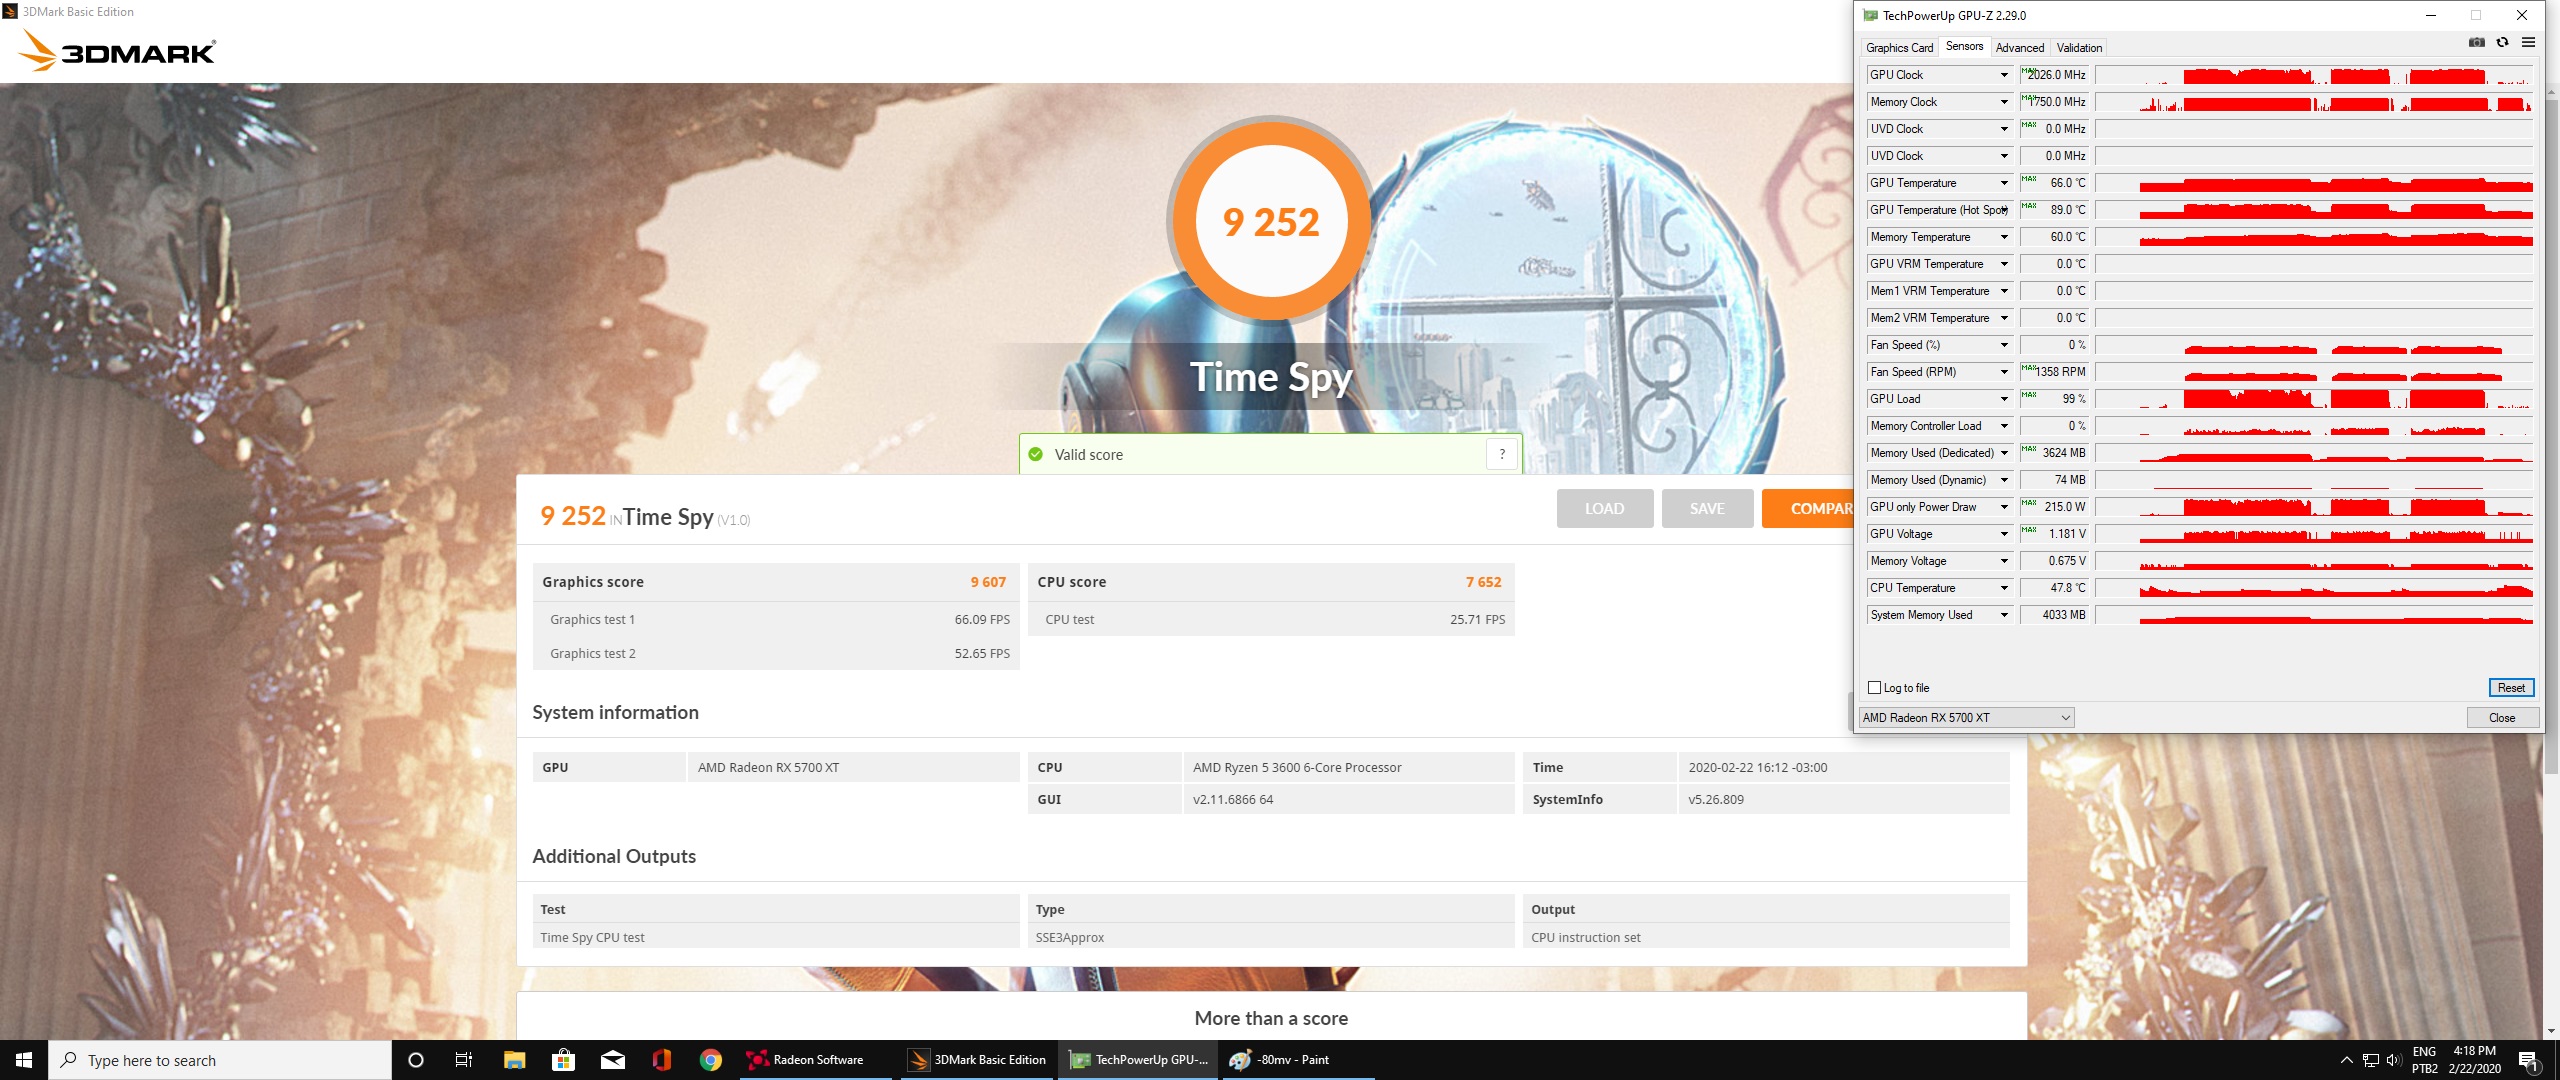2560x1080 pixels.
Task: Expand the Fan Speed (RPM) sensor dropdown
Action: click(2004, 372)
